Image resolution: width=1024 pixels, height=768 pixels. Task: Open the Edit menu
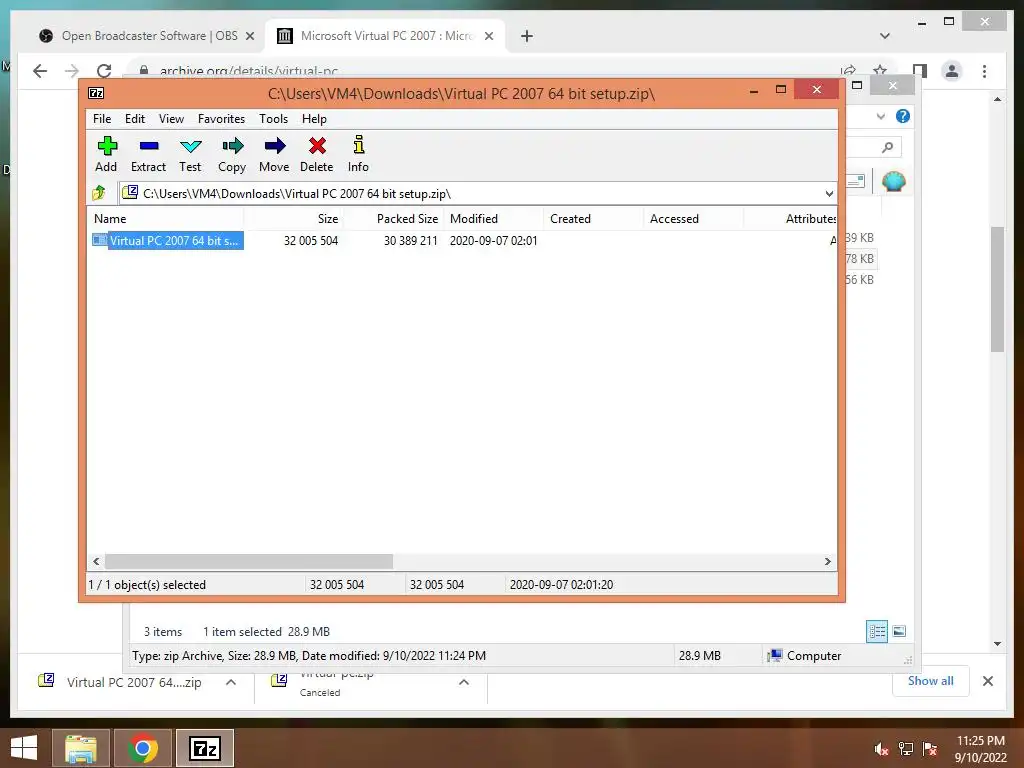tap(135, 119)
